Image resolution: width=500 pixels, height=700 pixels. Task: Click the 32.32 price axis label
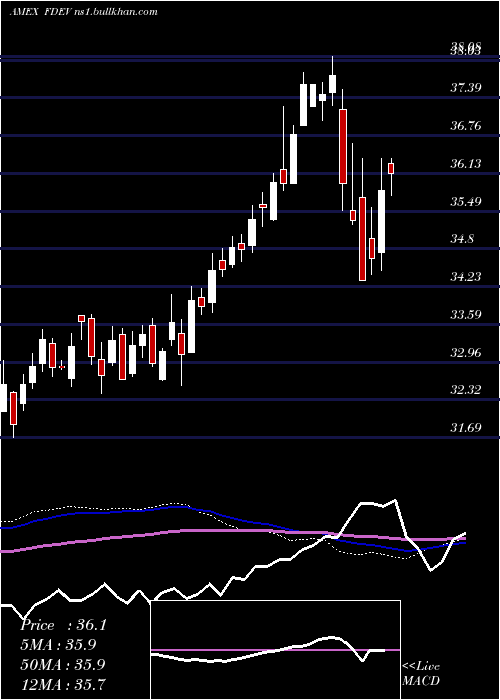466,391
